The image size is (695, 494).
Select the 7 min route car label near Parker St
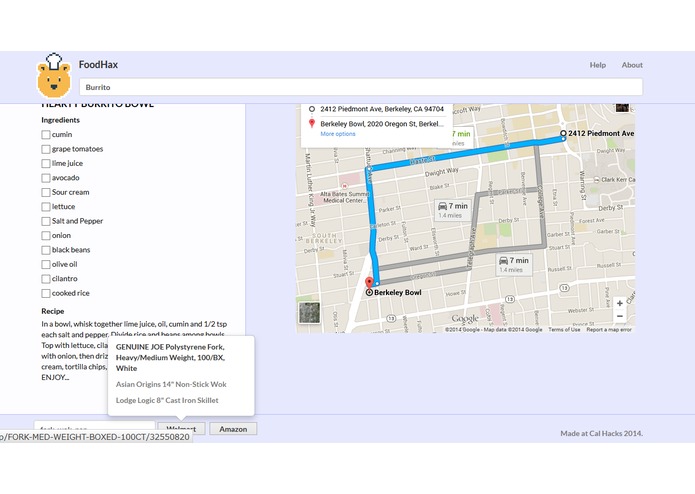coord(453,210)
